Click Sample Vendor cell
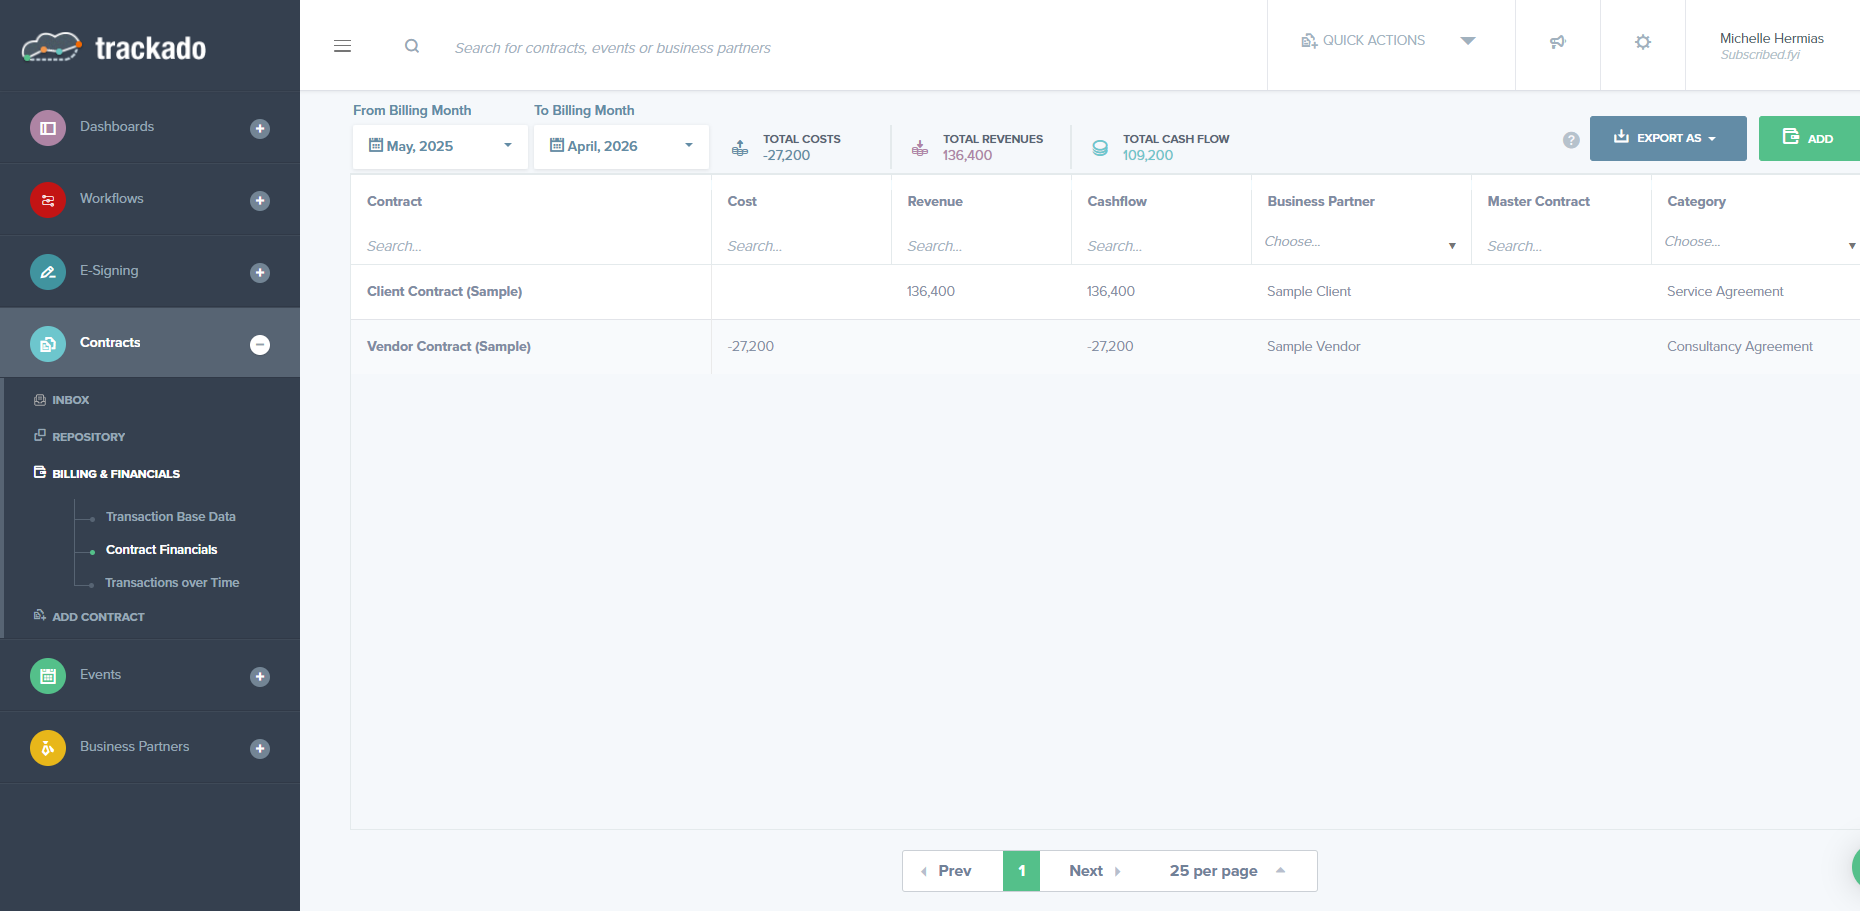Viewport: 1860px width, 911px height. point(1313,347)
